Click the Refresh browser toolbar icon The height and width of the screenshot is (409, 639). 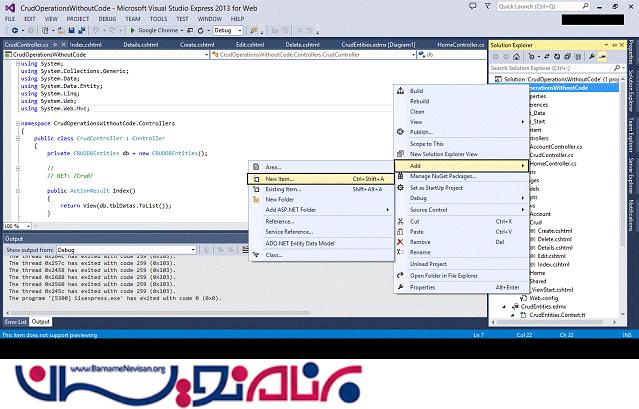point(201,30)
